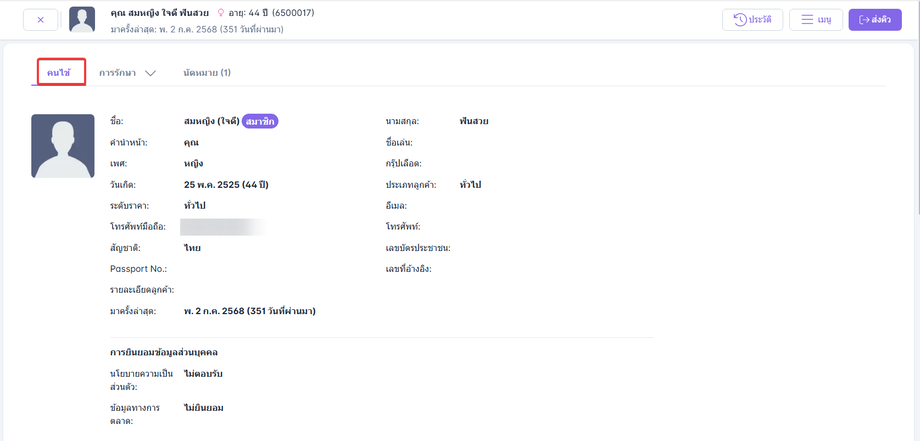
Task: Open the ประวัติ history button
Action: coord(752,20)
